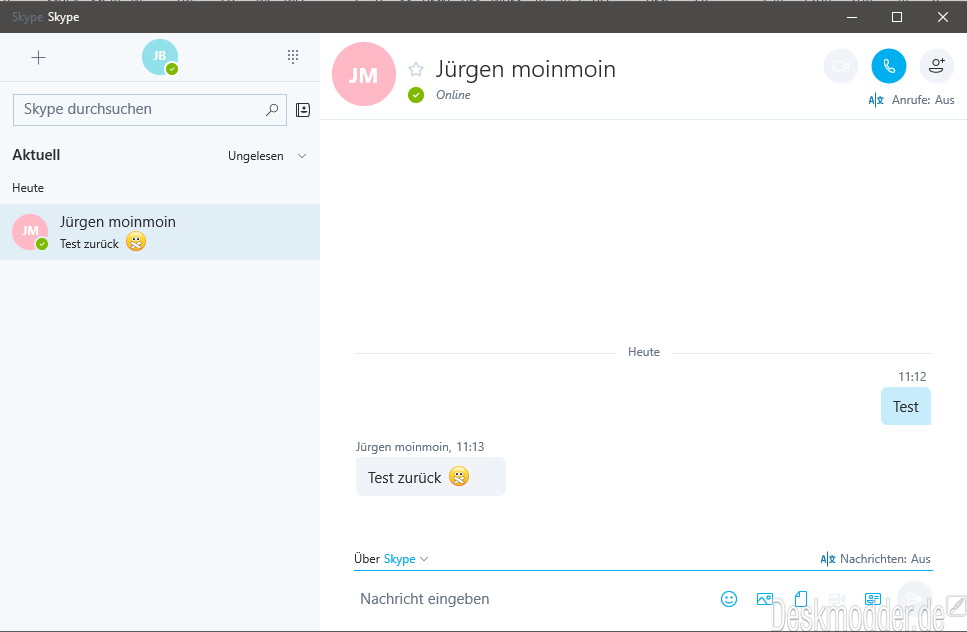Open the JB profile avatar

pos(160,57)
